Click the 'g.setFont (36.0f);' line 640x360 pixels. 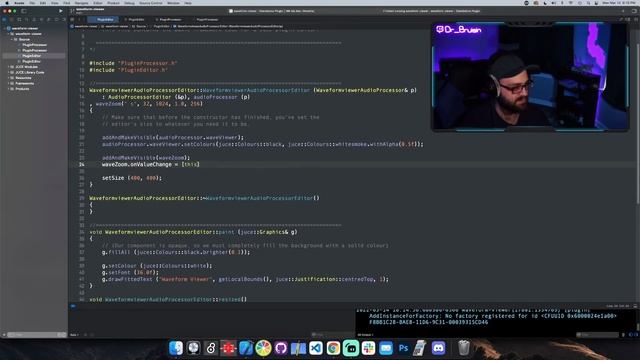[x=130, y=272]
